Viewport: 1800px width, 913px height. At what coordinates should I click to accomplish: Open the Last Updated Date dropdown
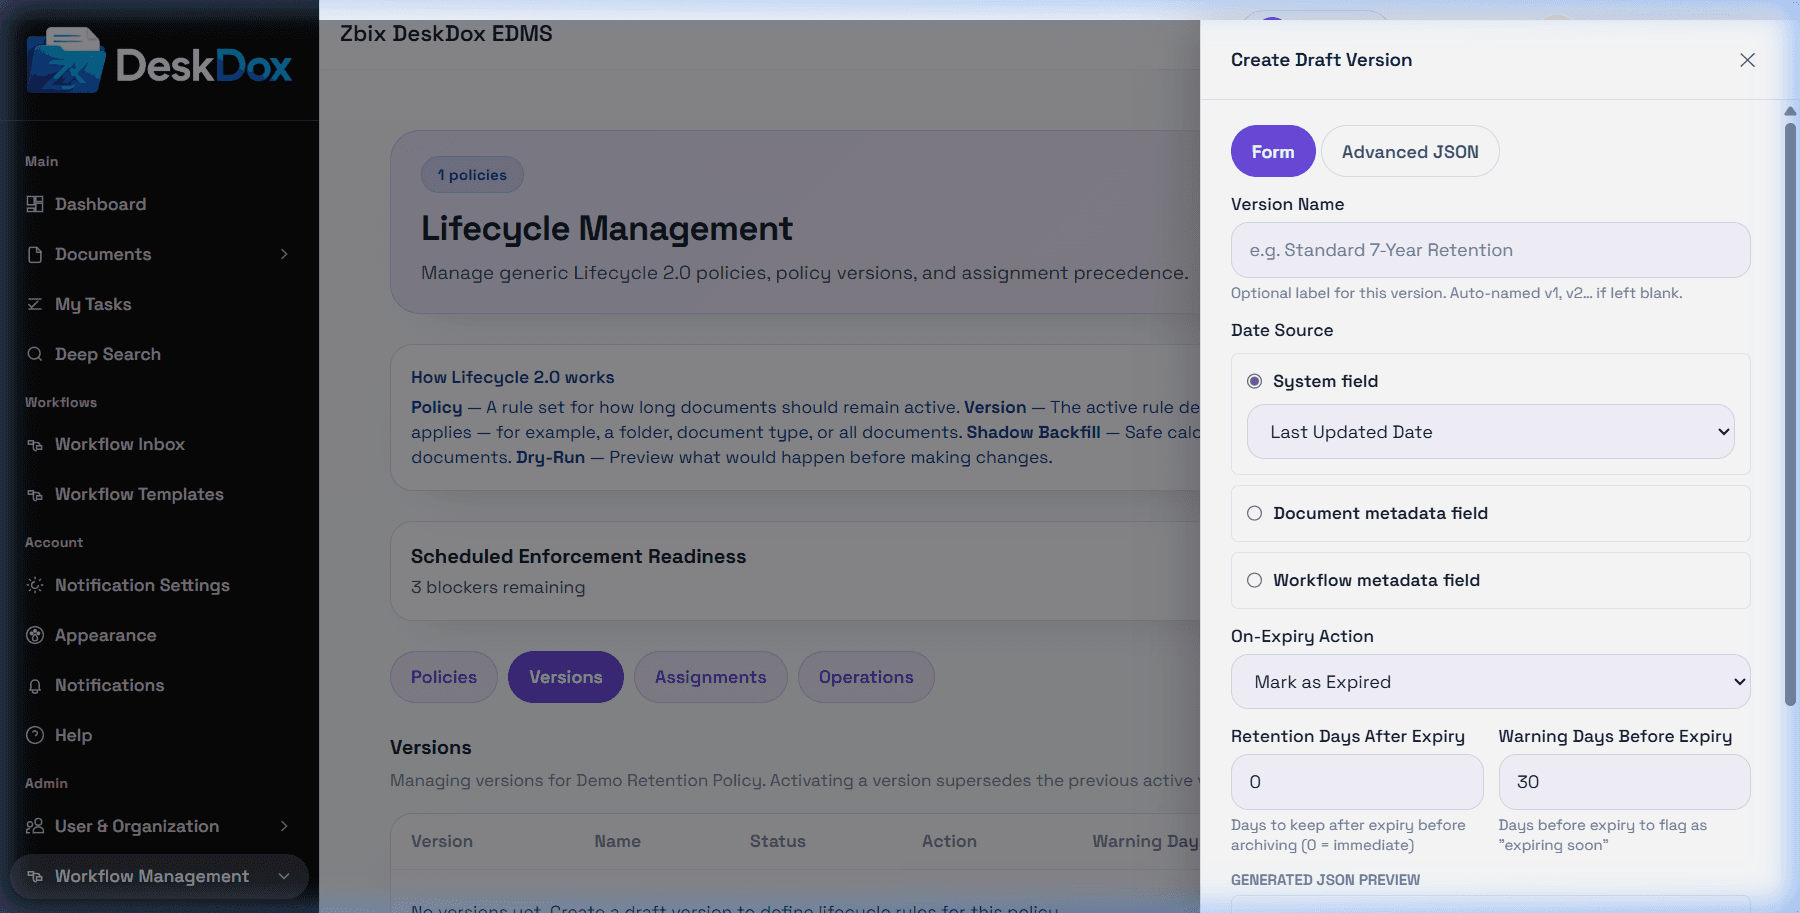click(1490, 432)
